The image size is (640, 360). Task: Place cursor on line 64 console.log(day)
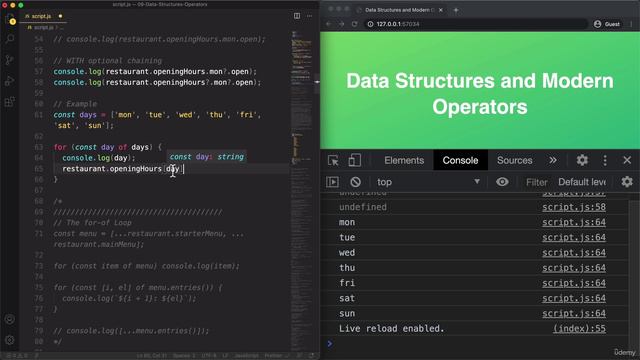point(98,158)
